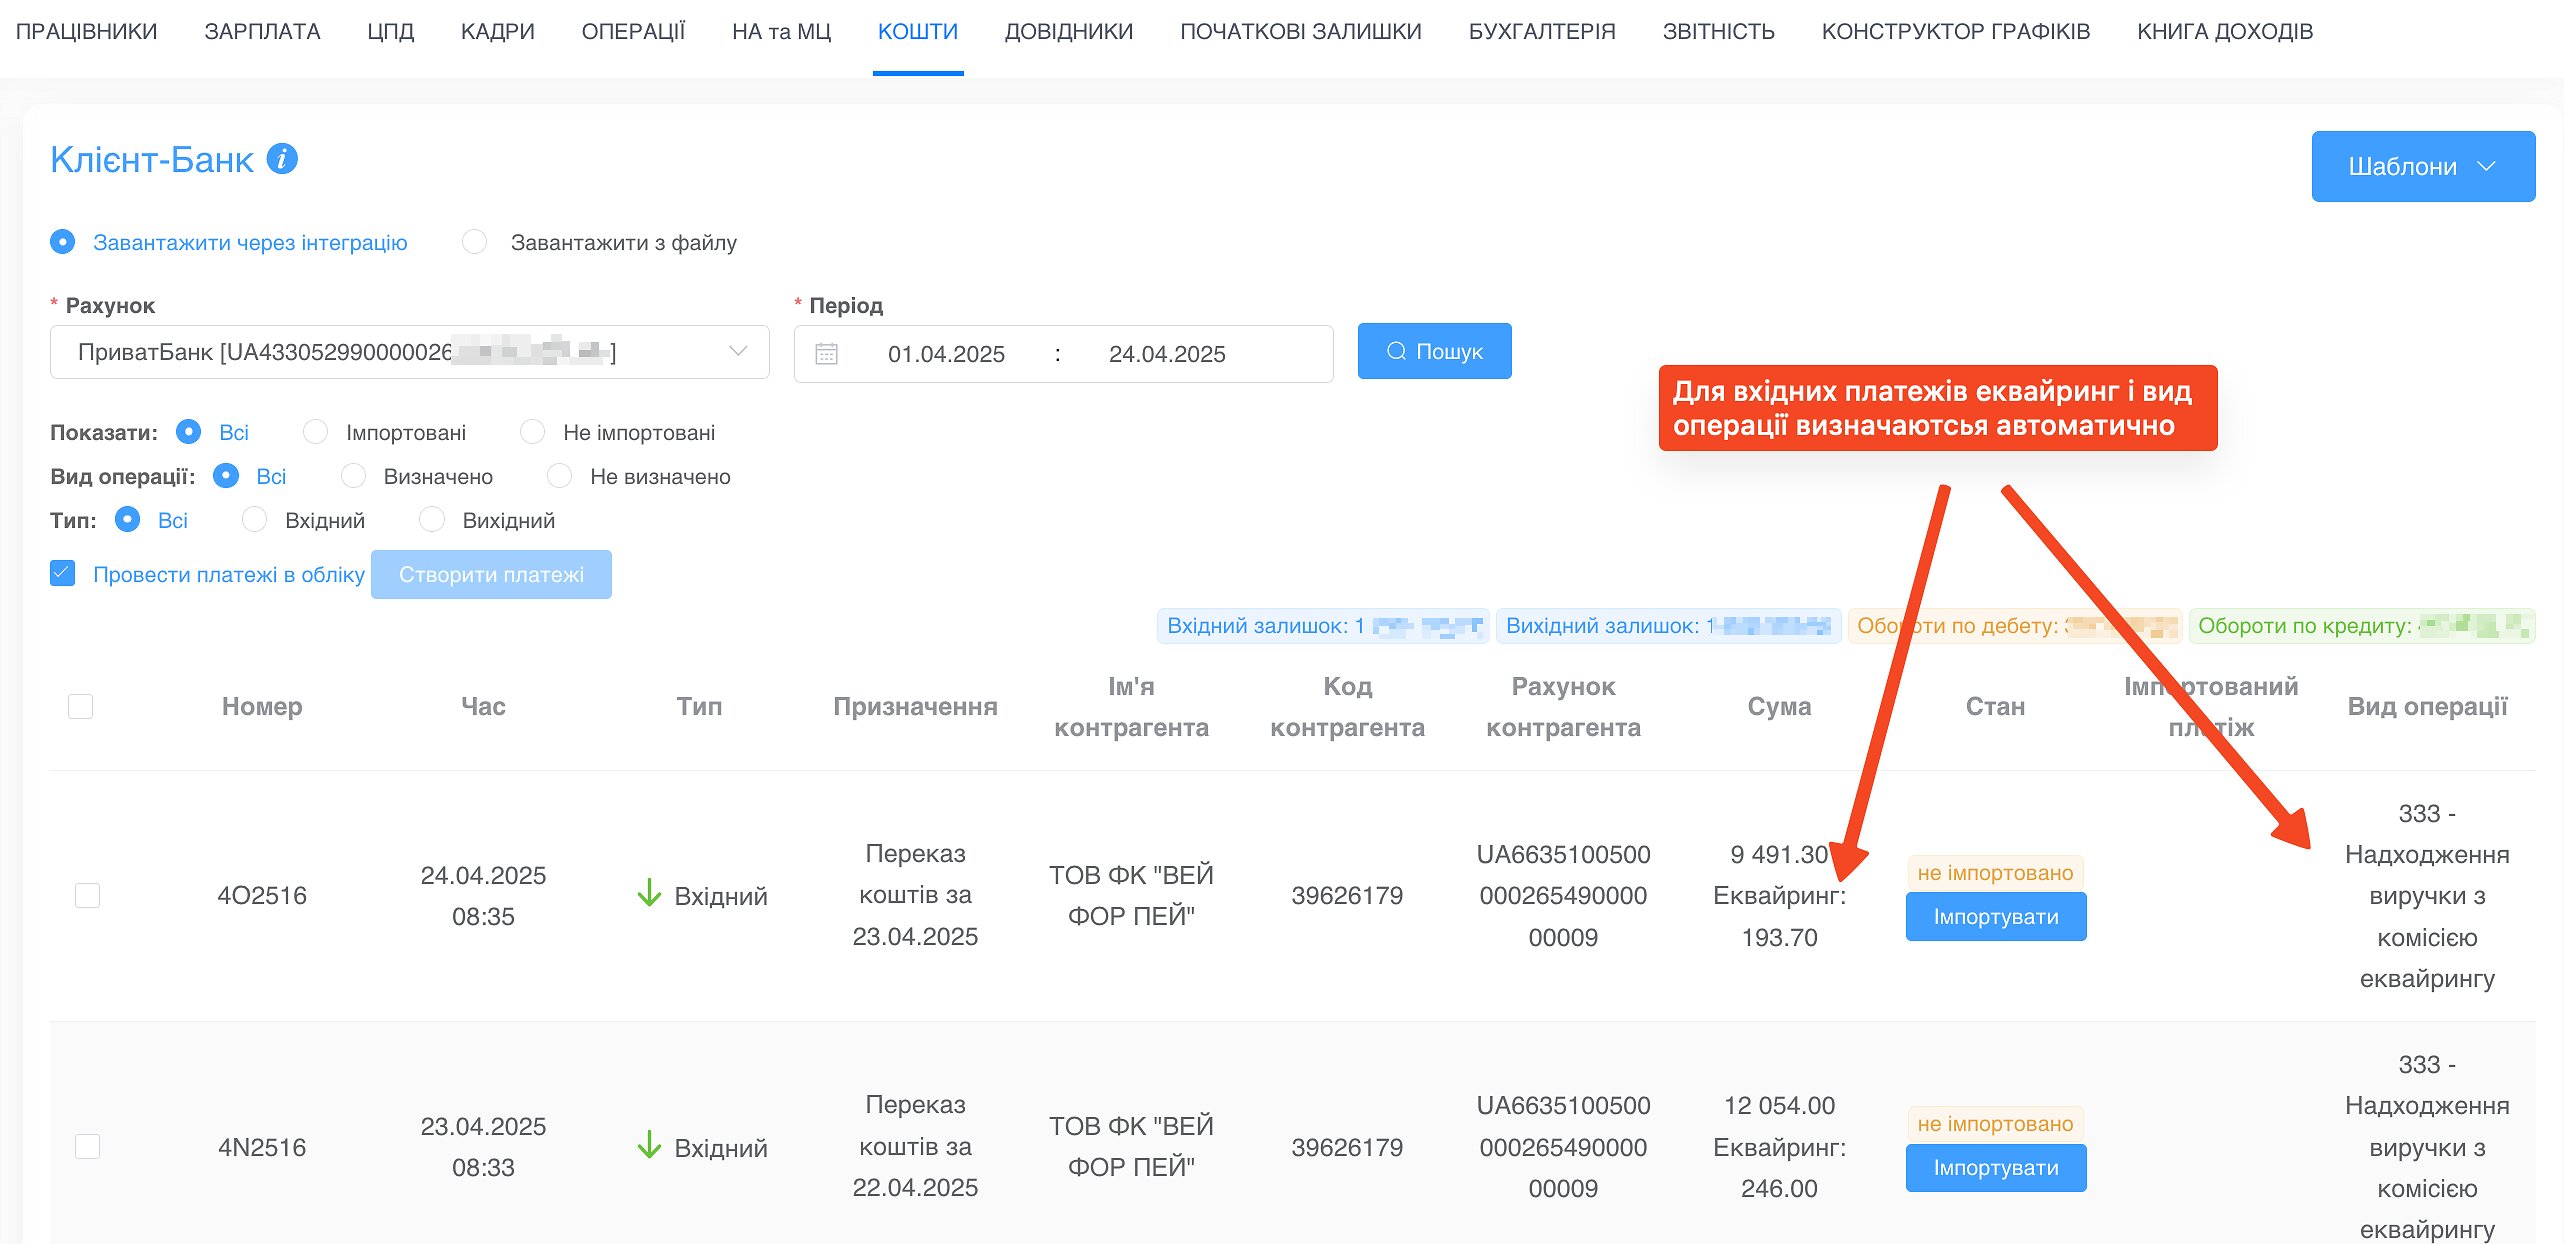The image size is (2564, 1244).
Task: Click purpose text Переказ коштів за 22.04.2025
Action: click(x=915, y=1146)
